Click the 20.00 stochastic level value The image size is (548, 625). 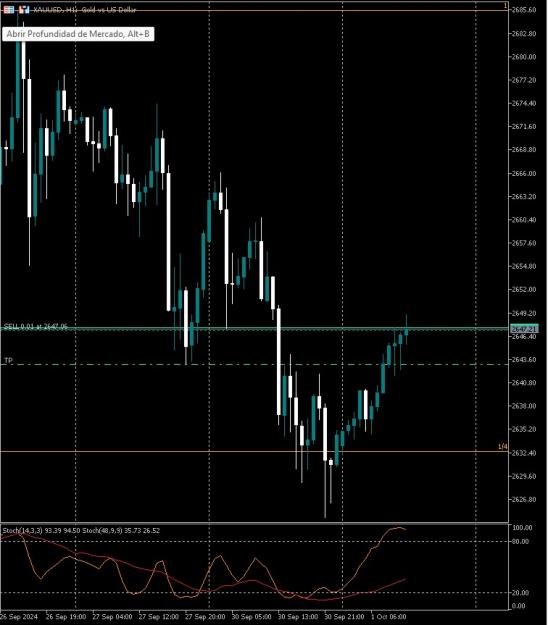[521, 593]
